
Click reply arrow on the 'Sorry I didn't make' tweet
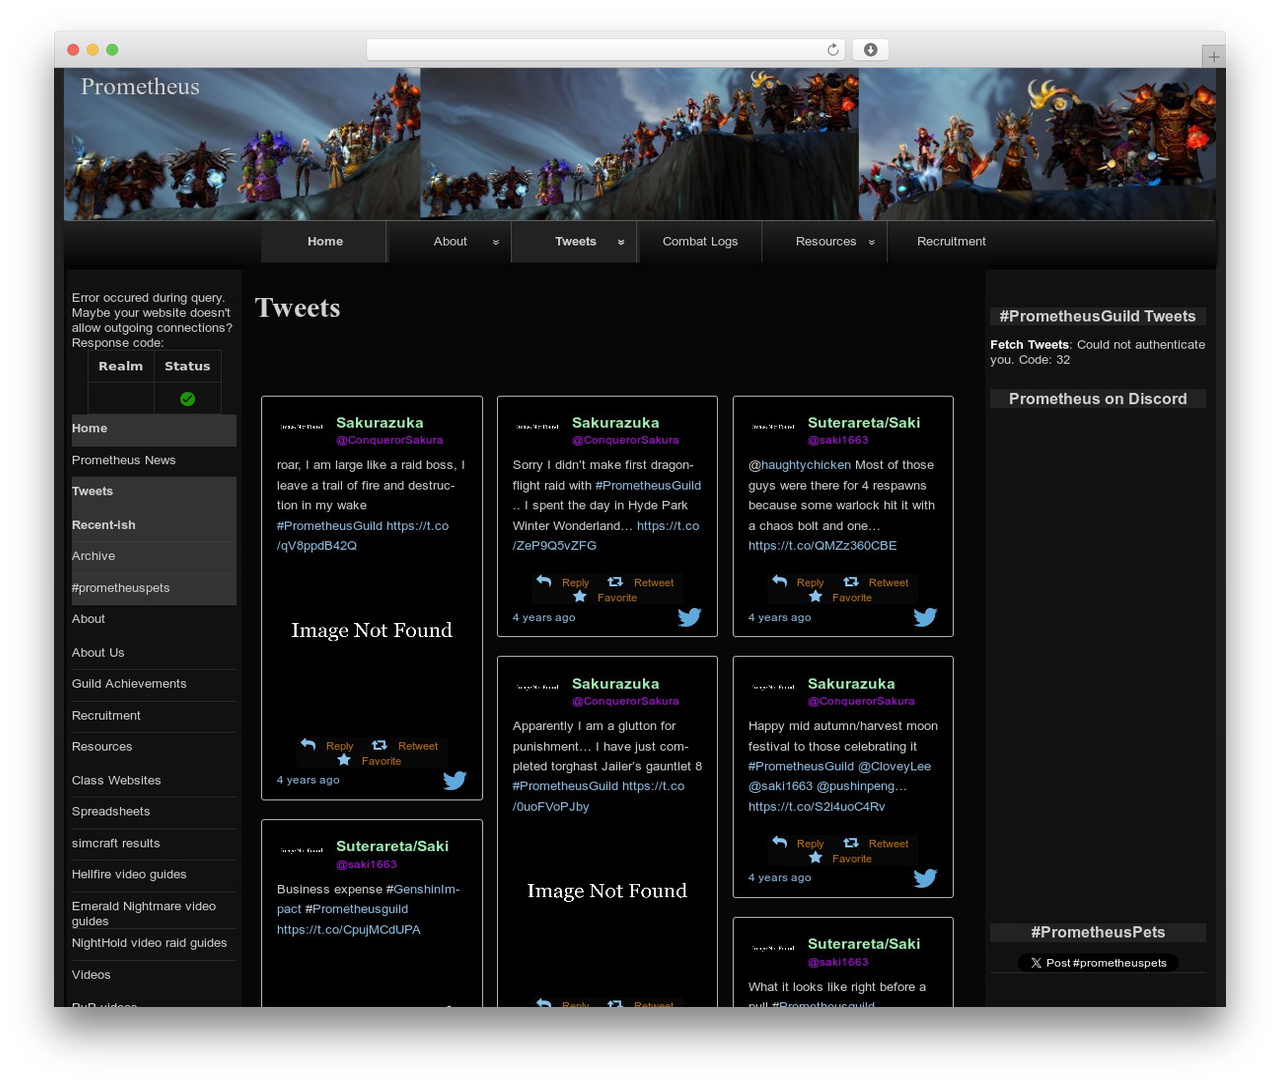pos(544,581)
